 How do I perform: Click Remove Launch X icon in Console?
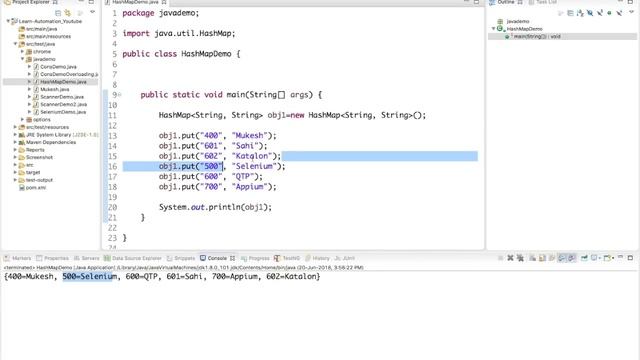point(510,258)
